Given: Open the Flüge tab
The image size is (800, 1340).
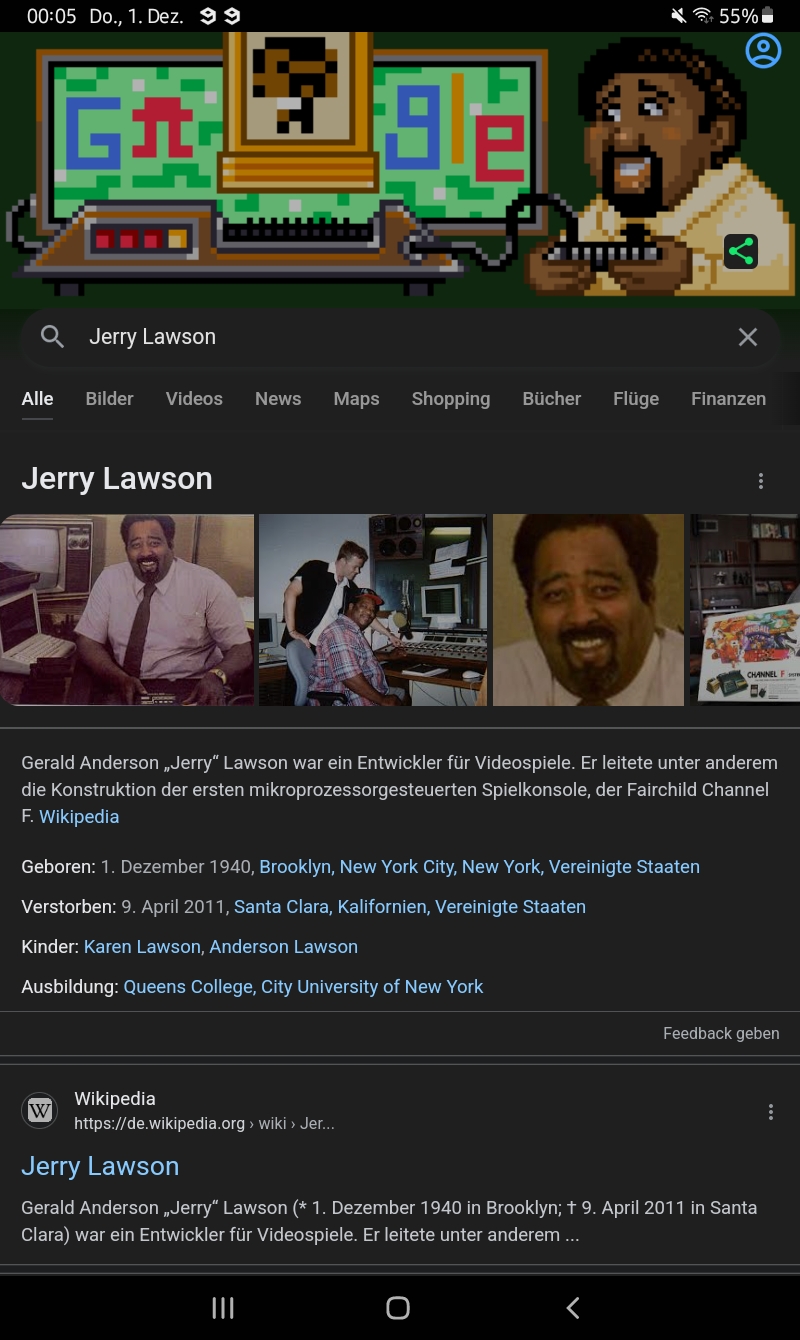Looking at the screenshot, I should coord(636,399).
